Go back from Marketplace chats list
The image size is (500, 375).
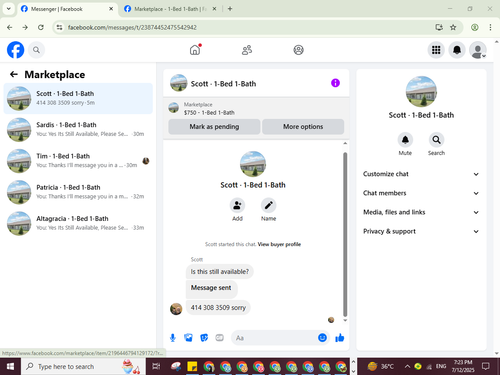[14, 74]
